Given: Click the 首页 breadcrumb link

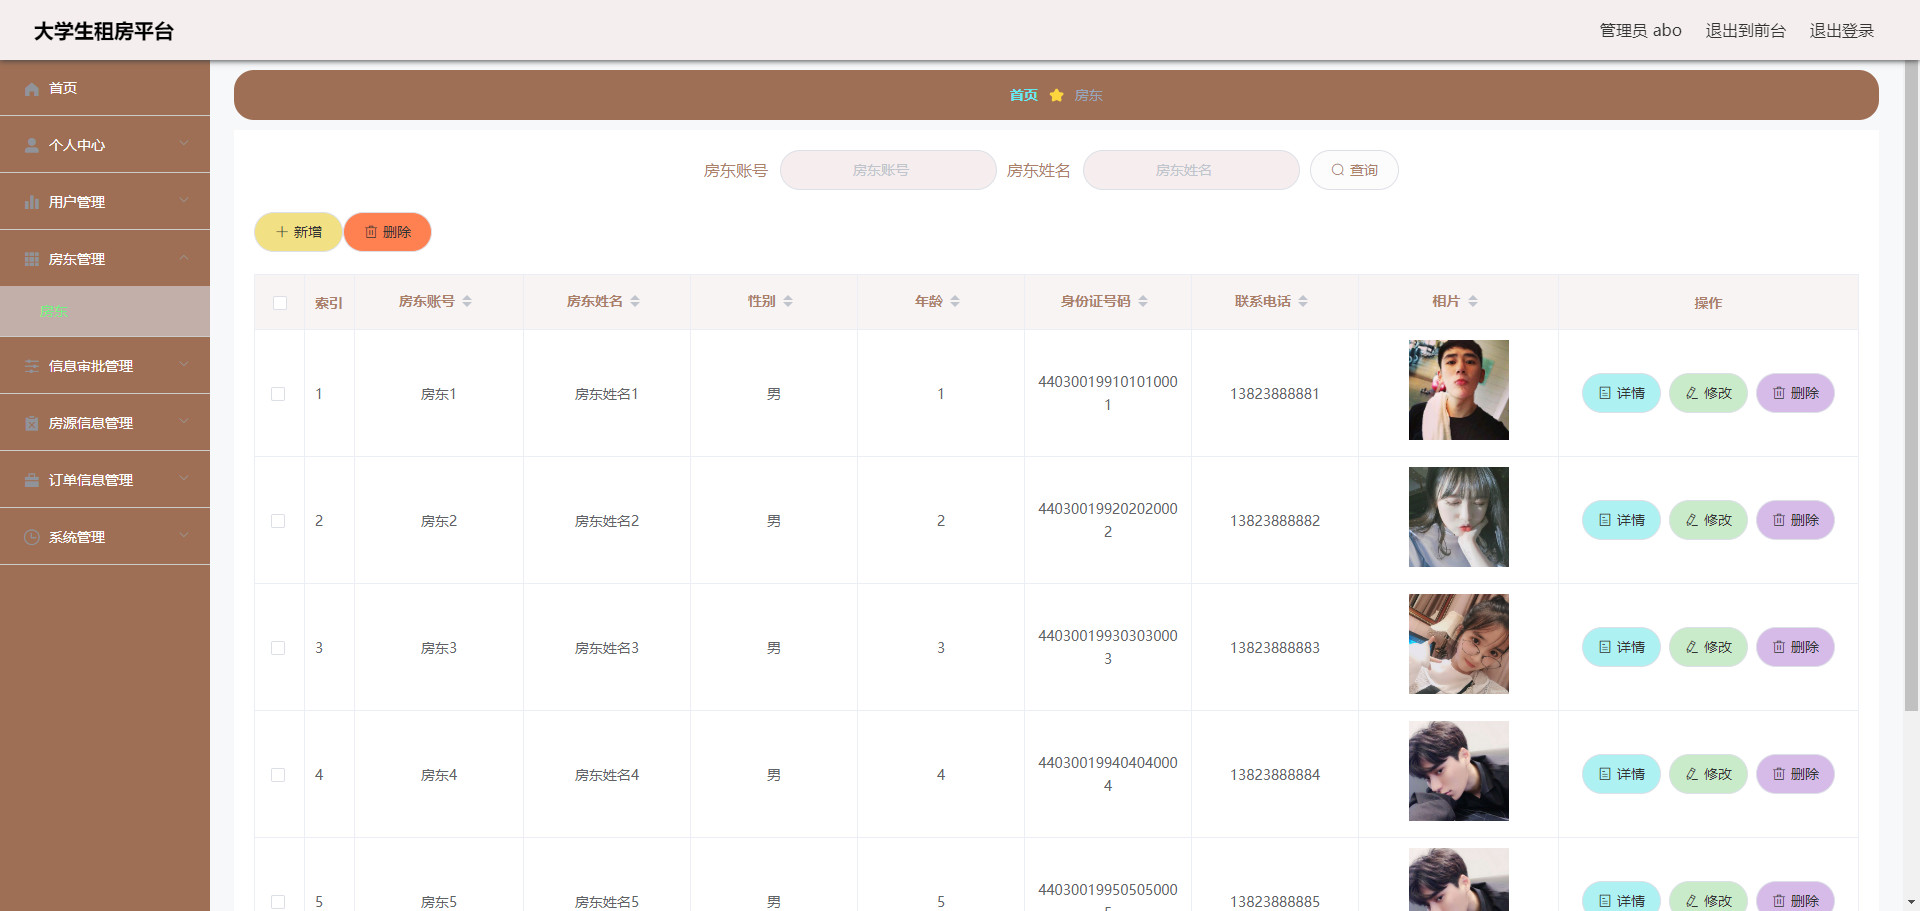Looking at the screenshot, I should click(x=1023, y=95).
